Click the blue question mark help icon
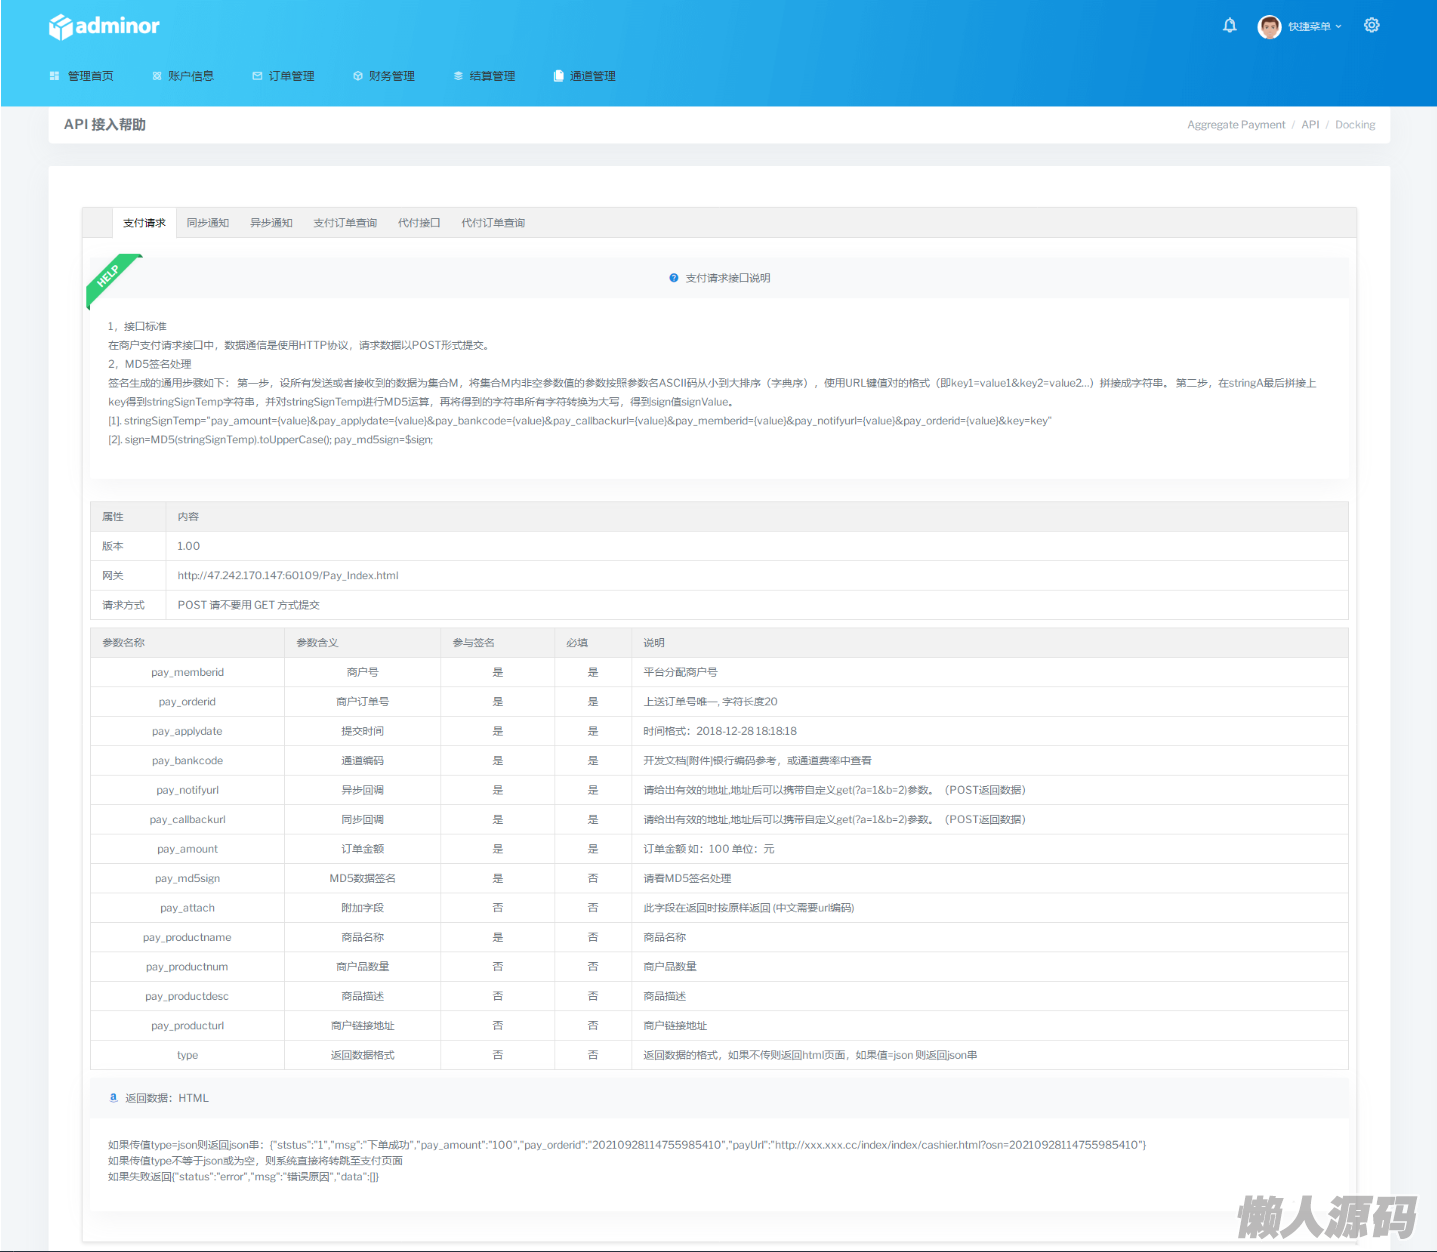1437x1252 pixels. tap(674, 278)
